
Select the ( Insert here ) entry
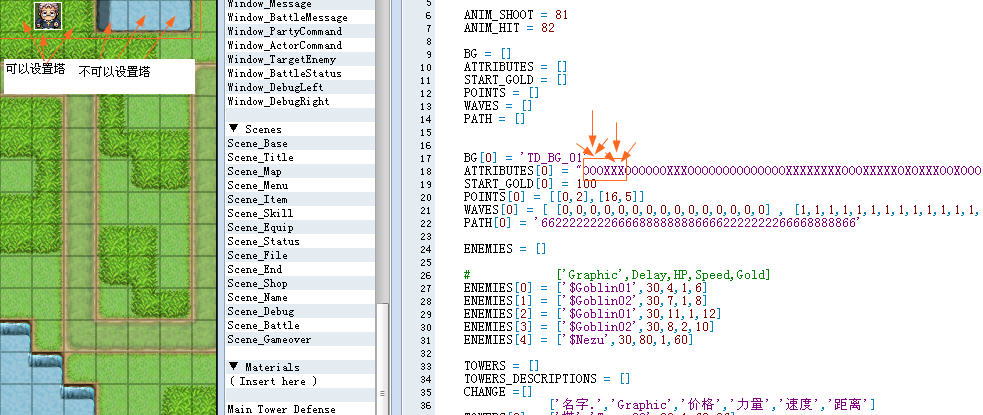tap(300, 381)
